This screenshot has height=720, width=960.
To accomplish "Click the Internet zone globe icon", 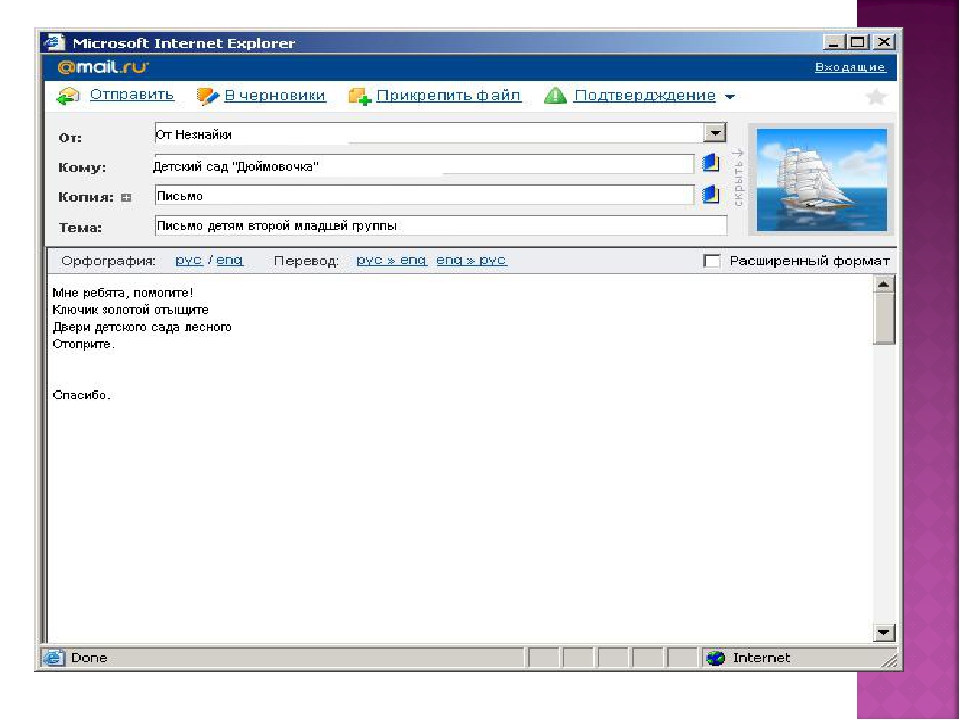I will click(715, 658).
